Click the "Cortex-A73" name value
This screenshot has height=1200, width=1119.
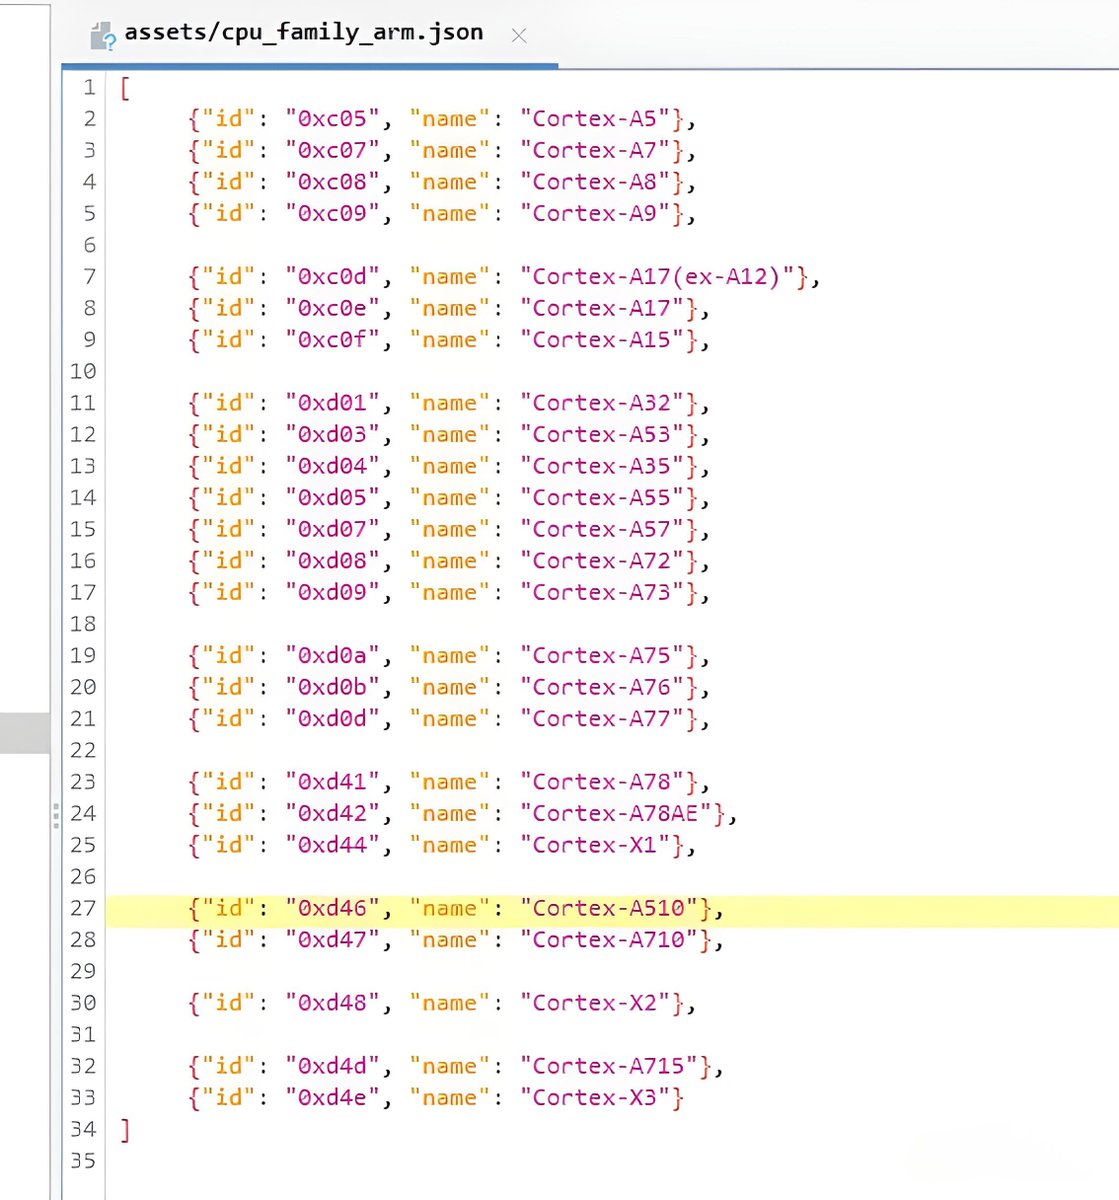(x=602, y=593)
